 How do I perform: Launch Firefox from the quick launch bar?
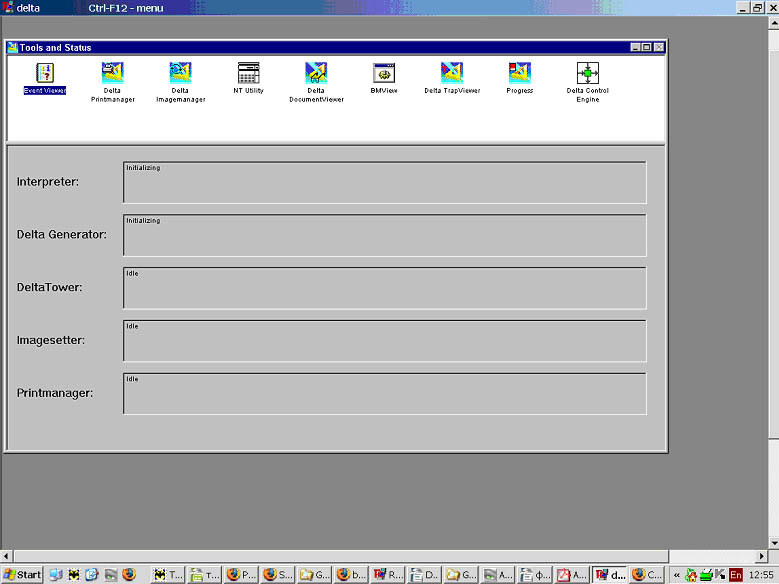click(129, 575)
